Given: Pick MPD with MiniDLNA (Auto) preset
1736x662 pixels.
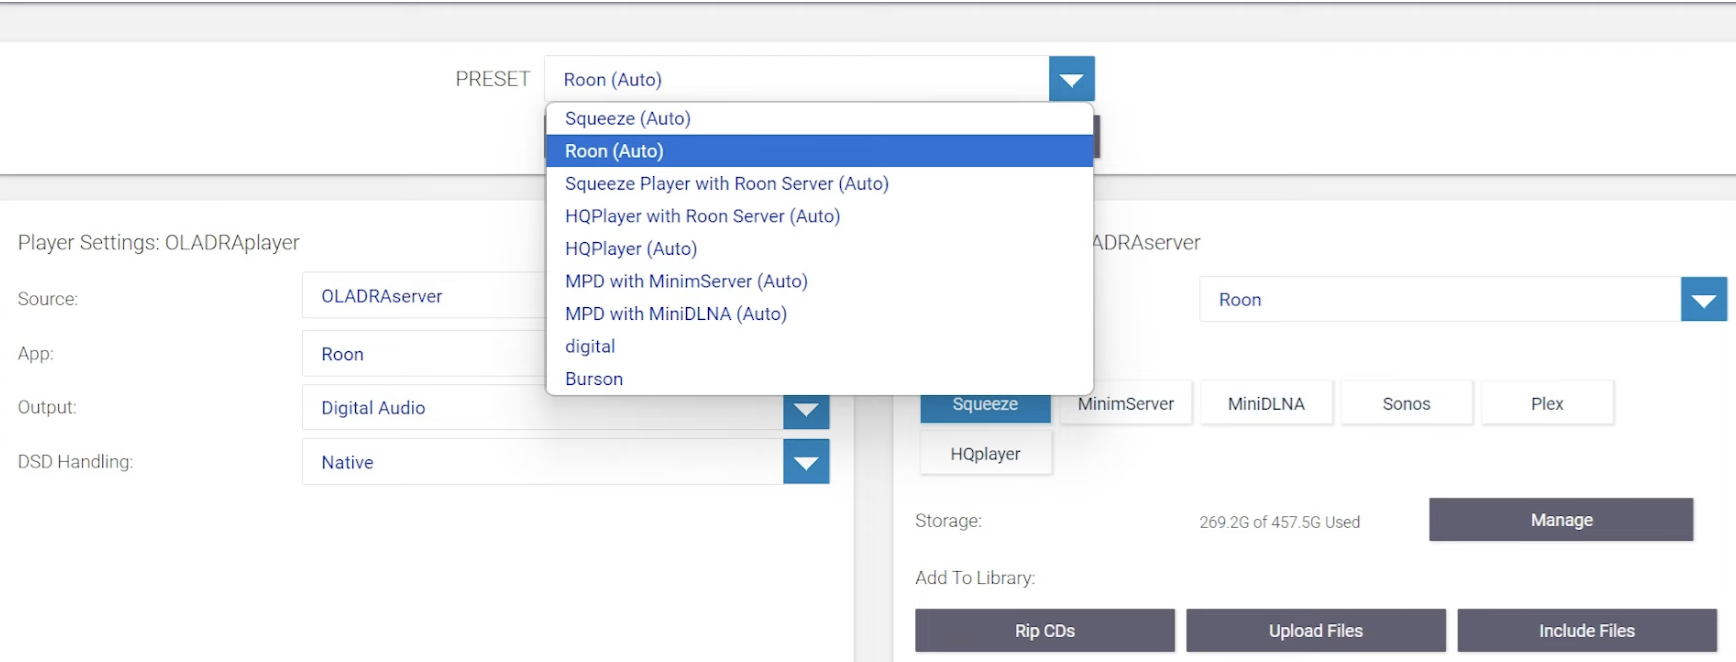Looking at the screenshot, I should coord(675,314).
